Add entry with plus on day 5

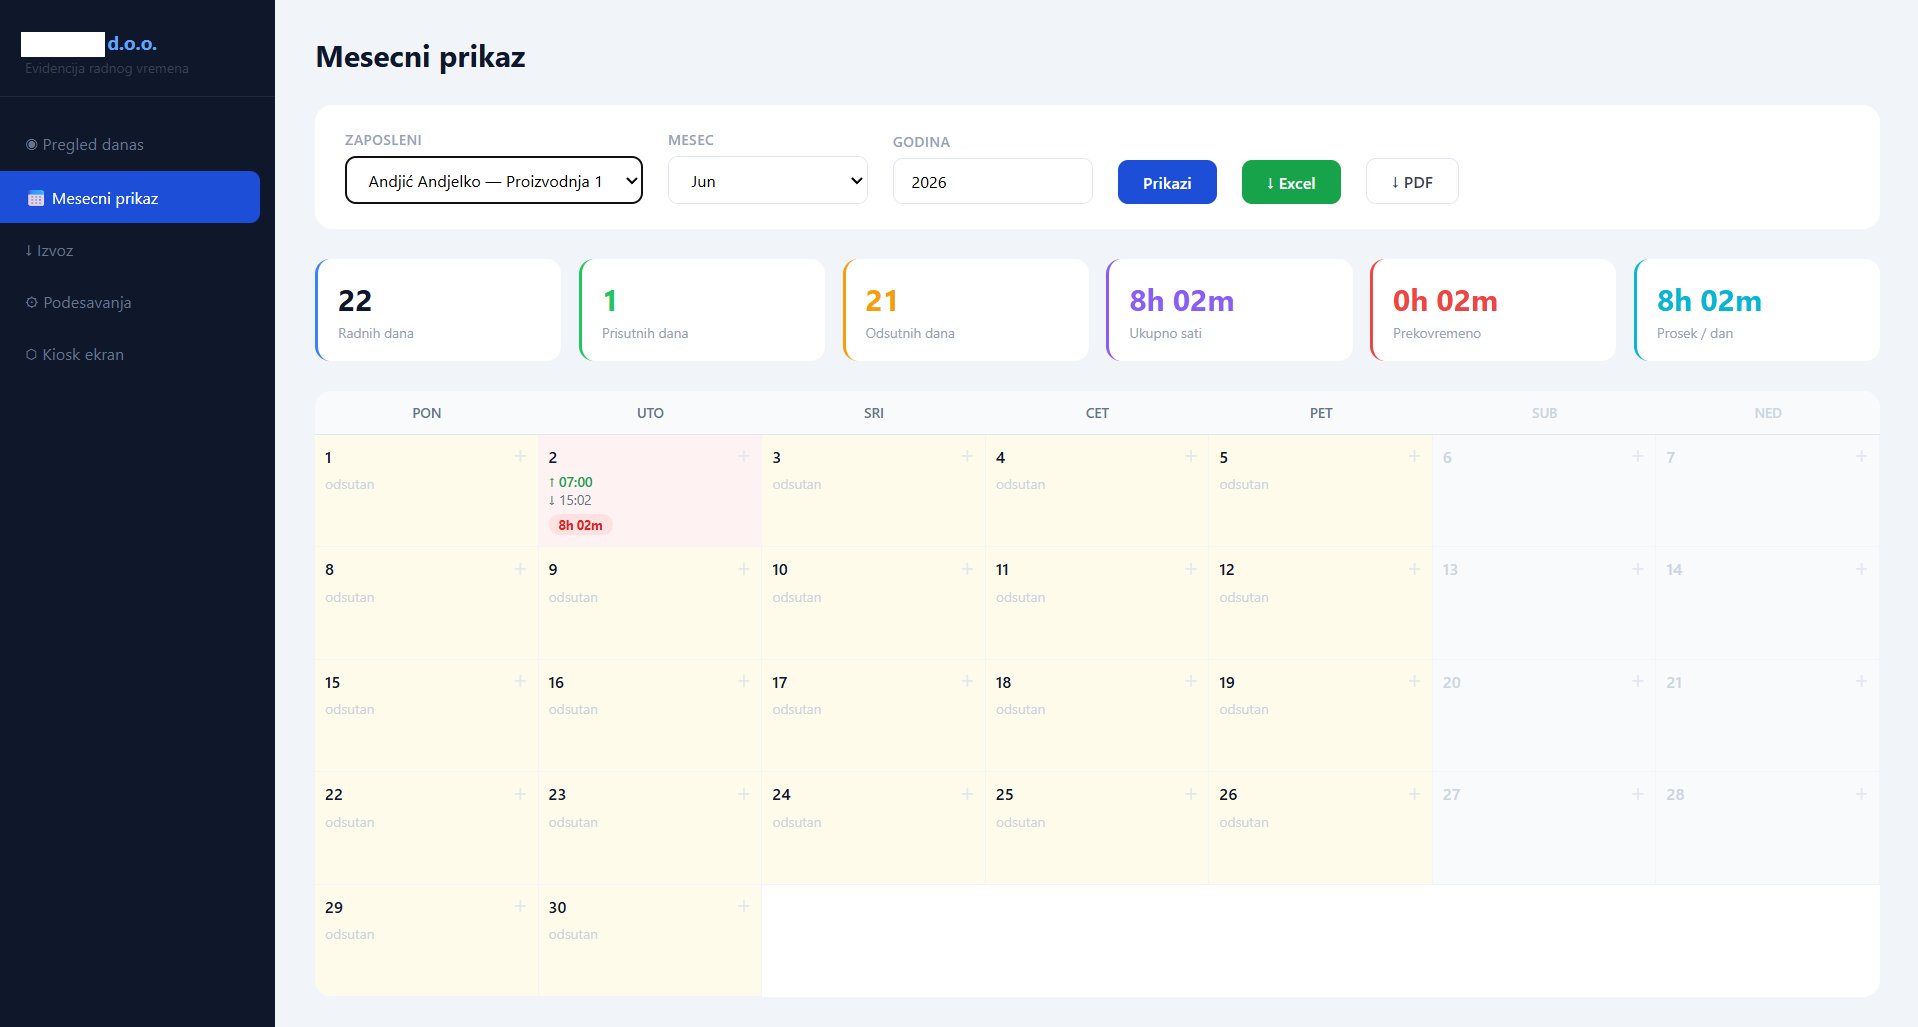point(1414,456)
